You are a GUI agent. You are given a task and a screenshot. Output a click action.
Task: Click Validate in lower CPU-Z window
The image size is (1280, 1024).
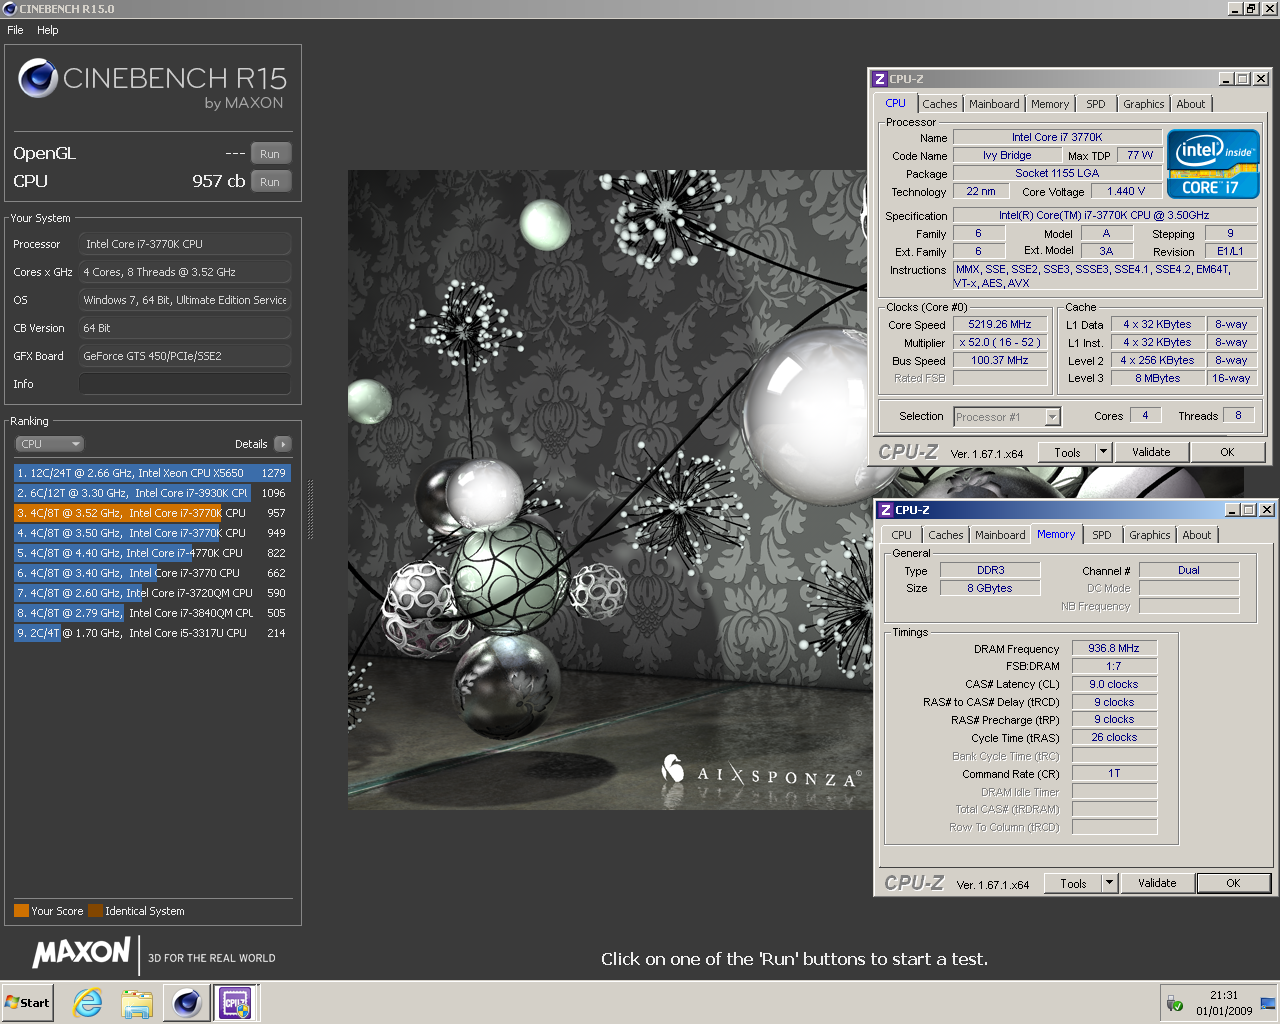point(1157,883)
